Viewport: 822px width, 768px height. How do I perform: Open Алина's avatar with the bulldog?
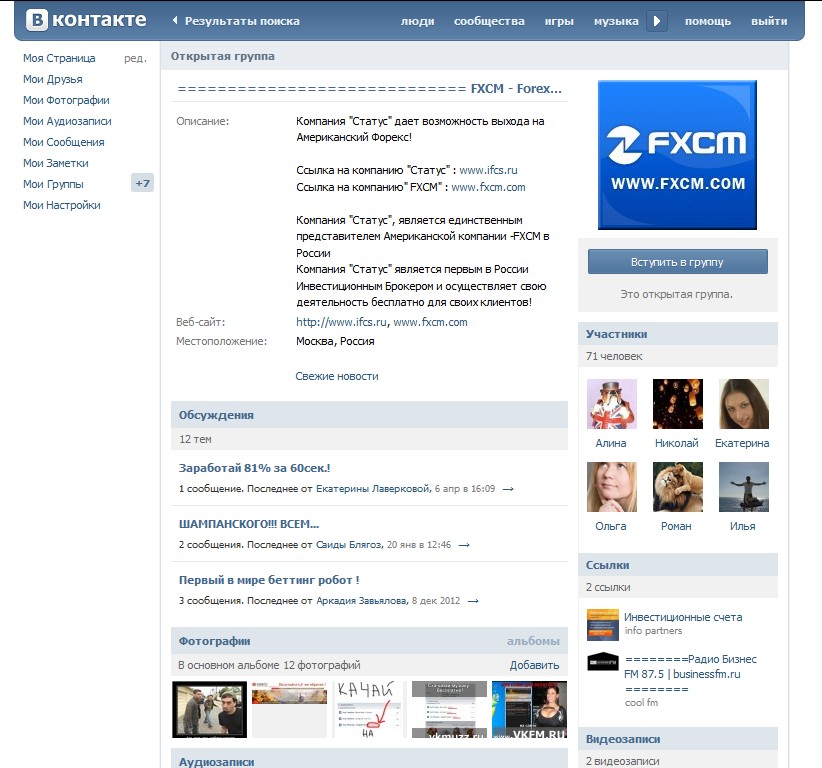click(612, 404)
